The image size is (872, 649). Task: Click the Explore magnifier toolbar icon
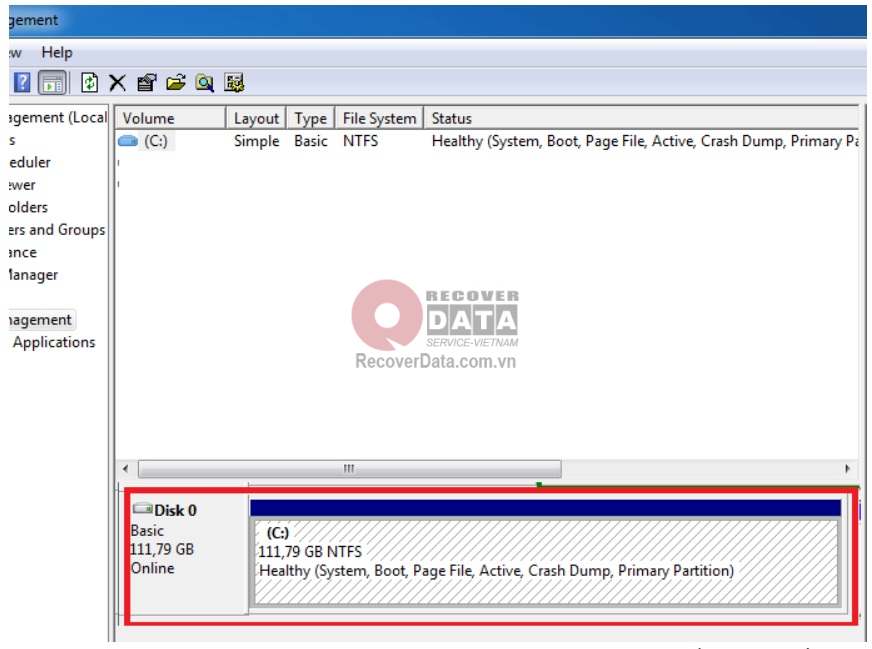click(x=205, y=83)
